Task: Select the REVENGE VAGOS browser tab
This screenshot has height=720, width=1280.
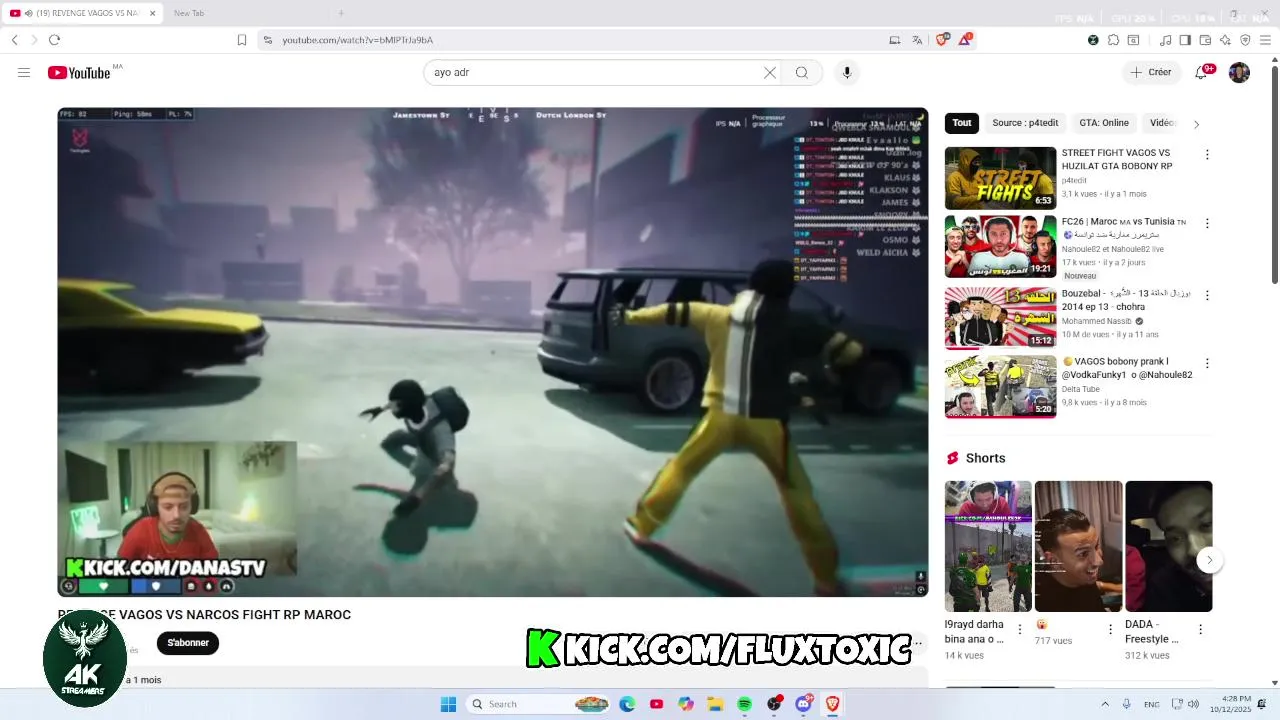Action: tap(82, 13)
